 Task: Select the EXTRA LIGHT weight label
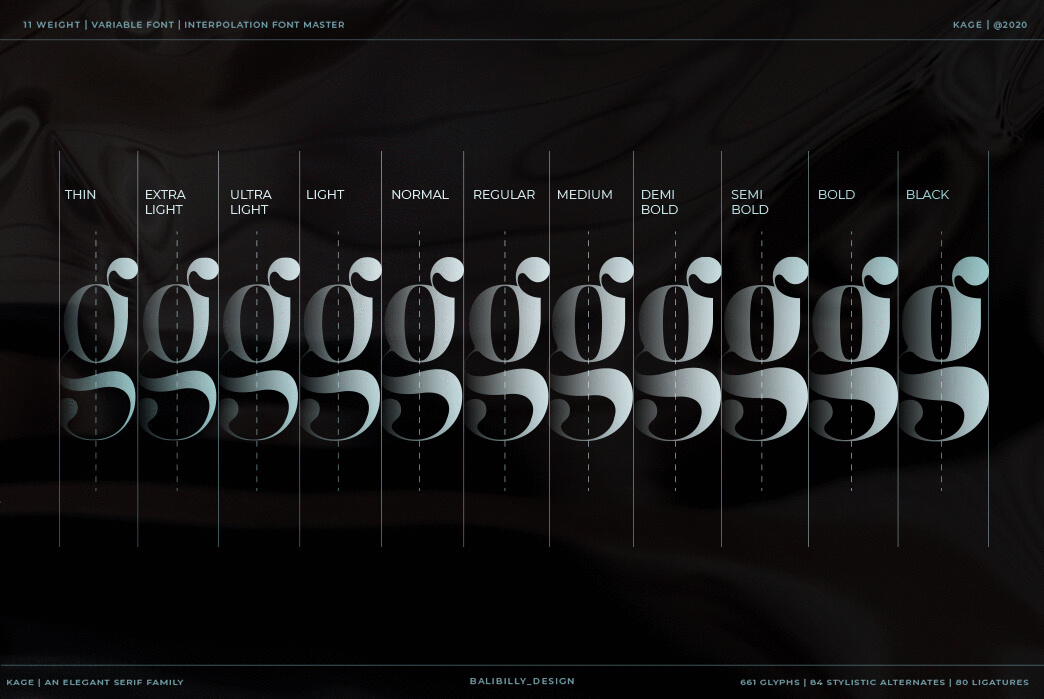click(165, 202)
